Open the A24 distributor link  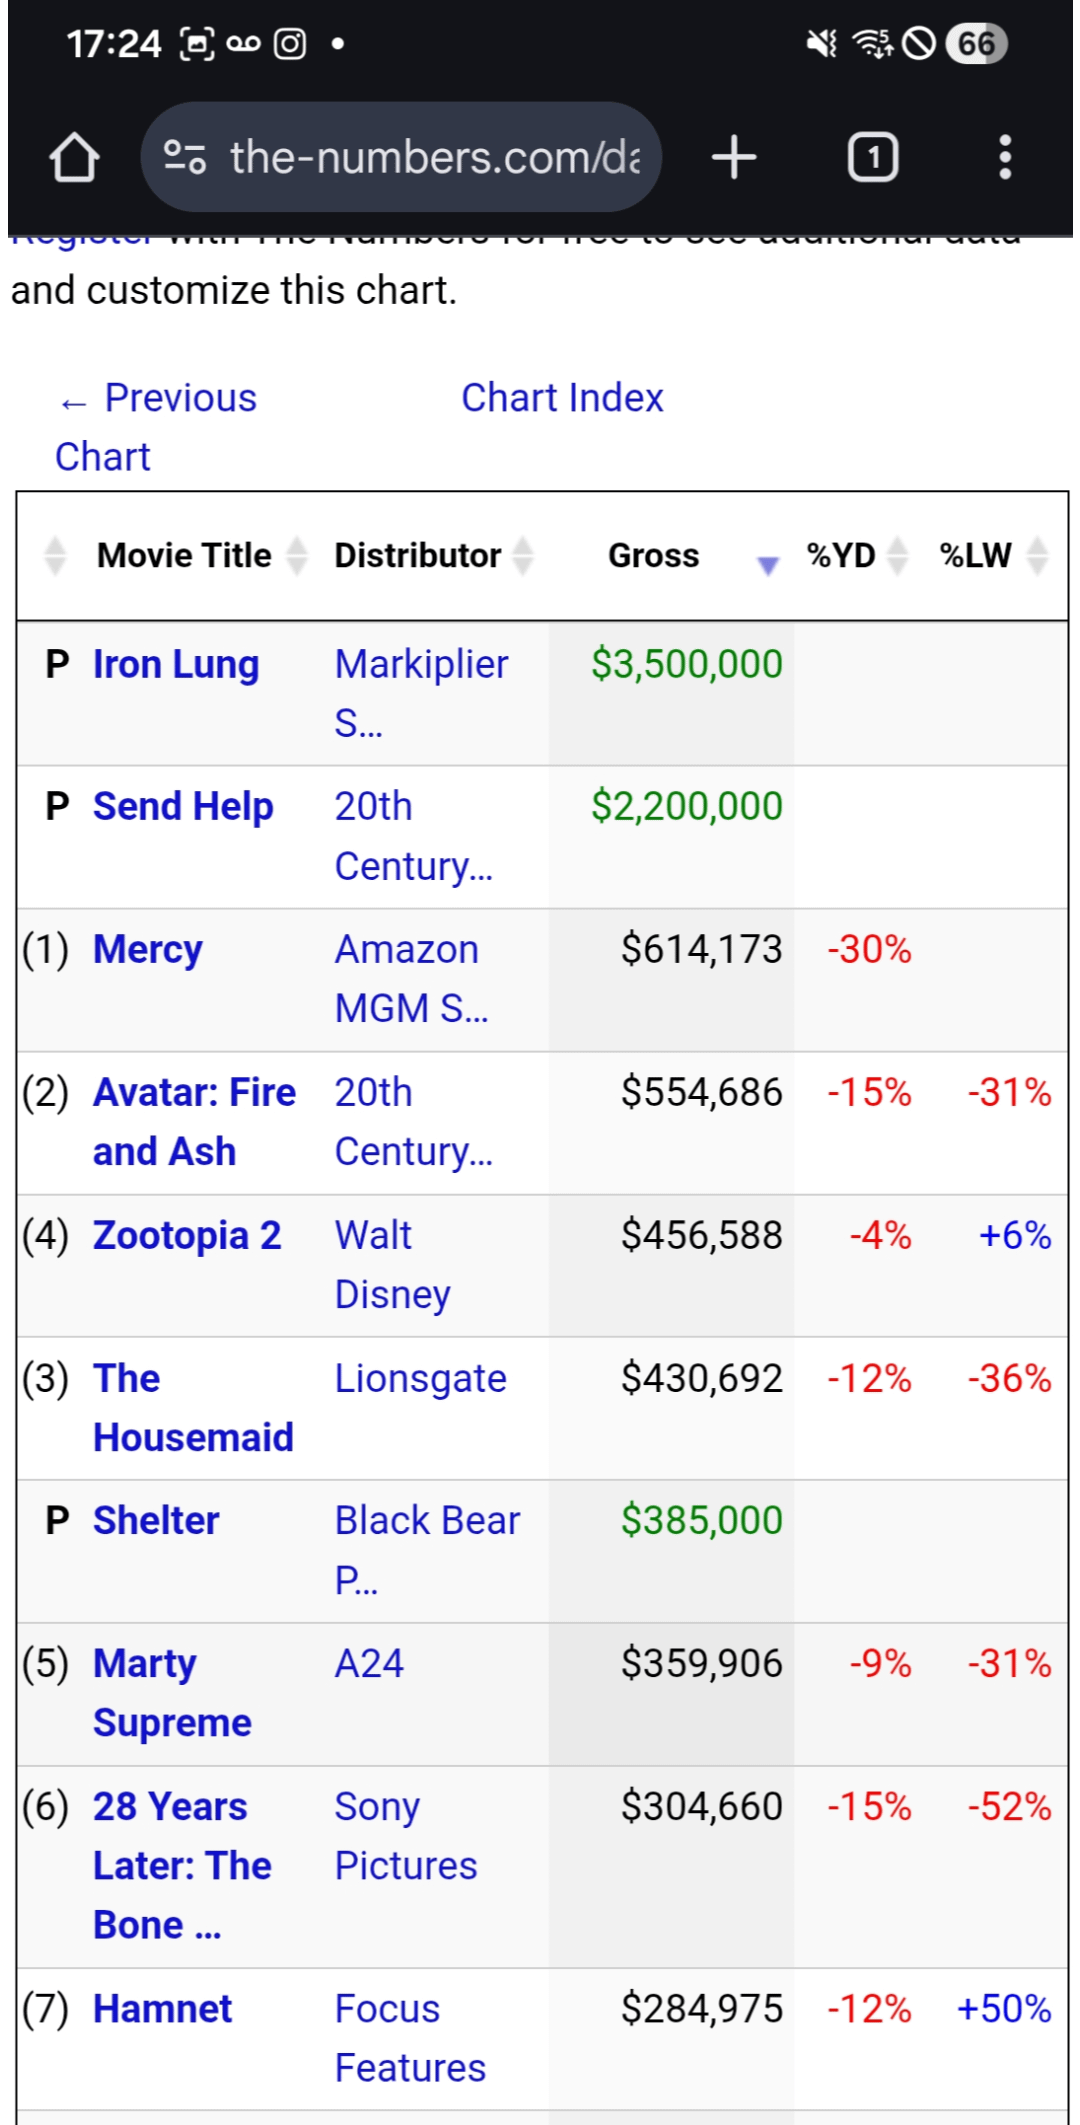coord(369,1664)
